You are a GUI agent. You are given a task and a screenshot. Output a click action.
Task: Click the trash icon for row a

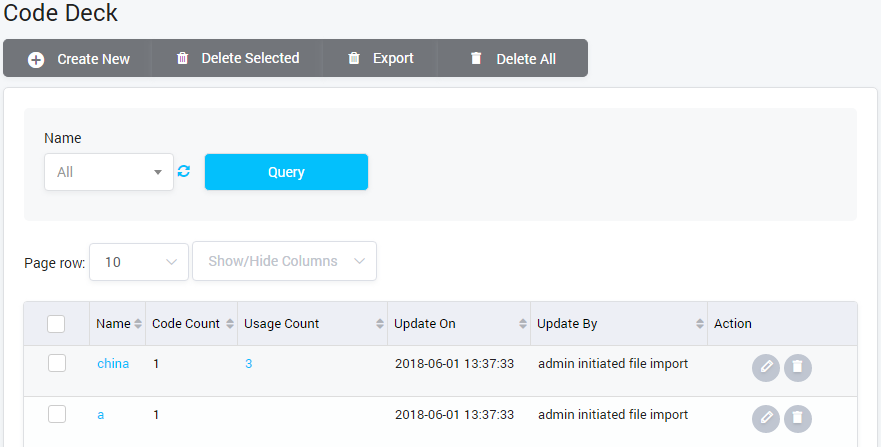click(797, 417)
